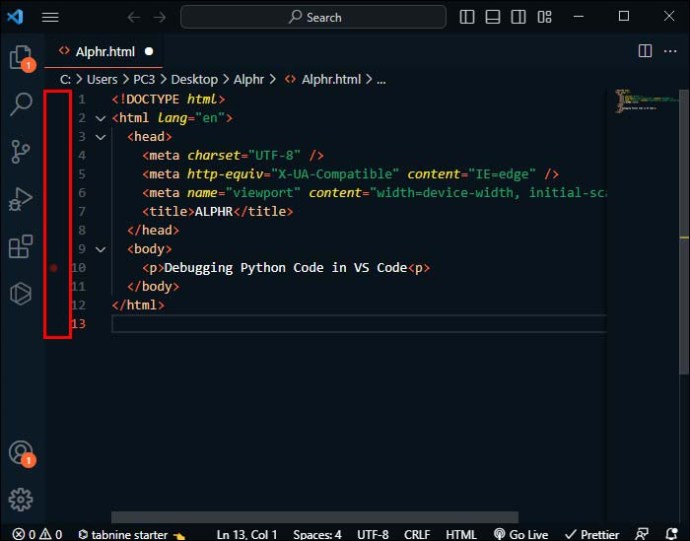
Task: Select UTF-8 encoding in status bar
Action: (373, 534)
